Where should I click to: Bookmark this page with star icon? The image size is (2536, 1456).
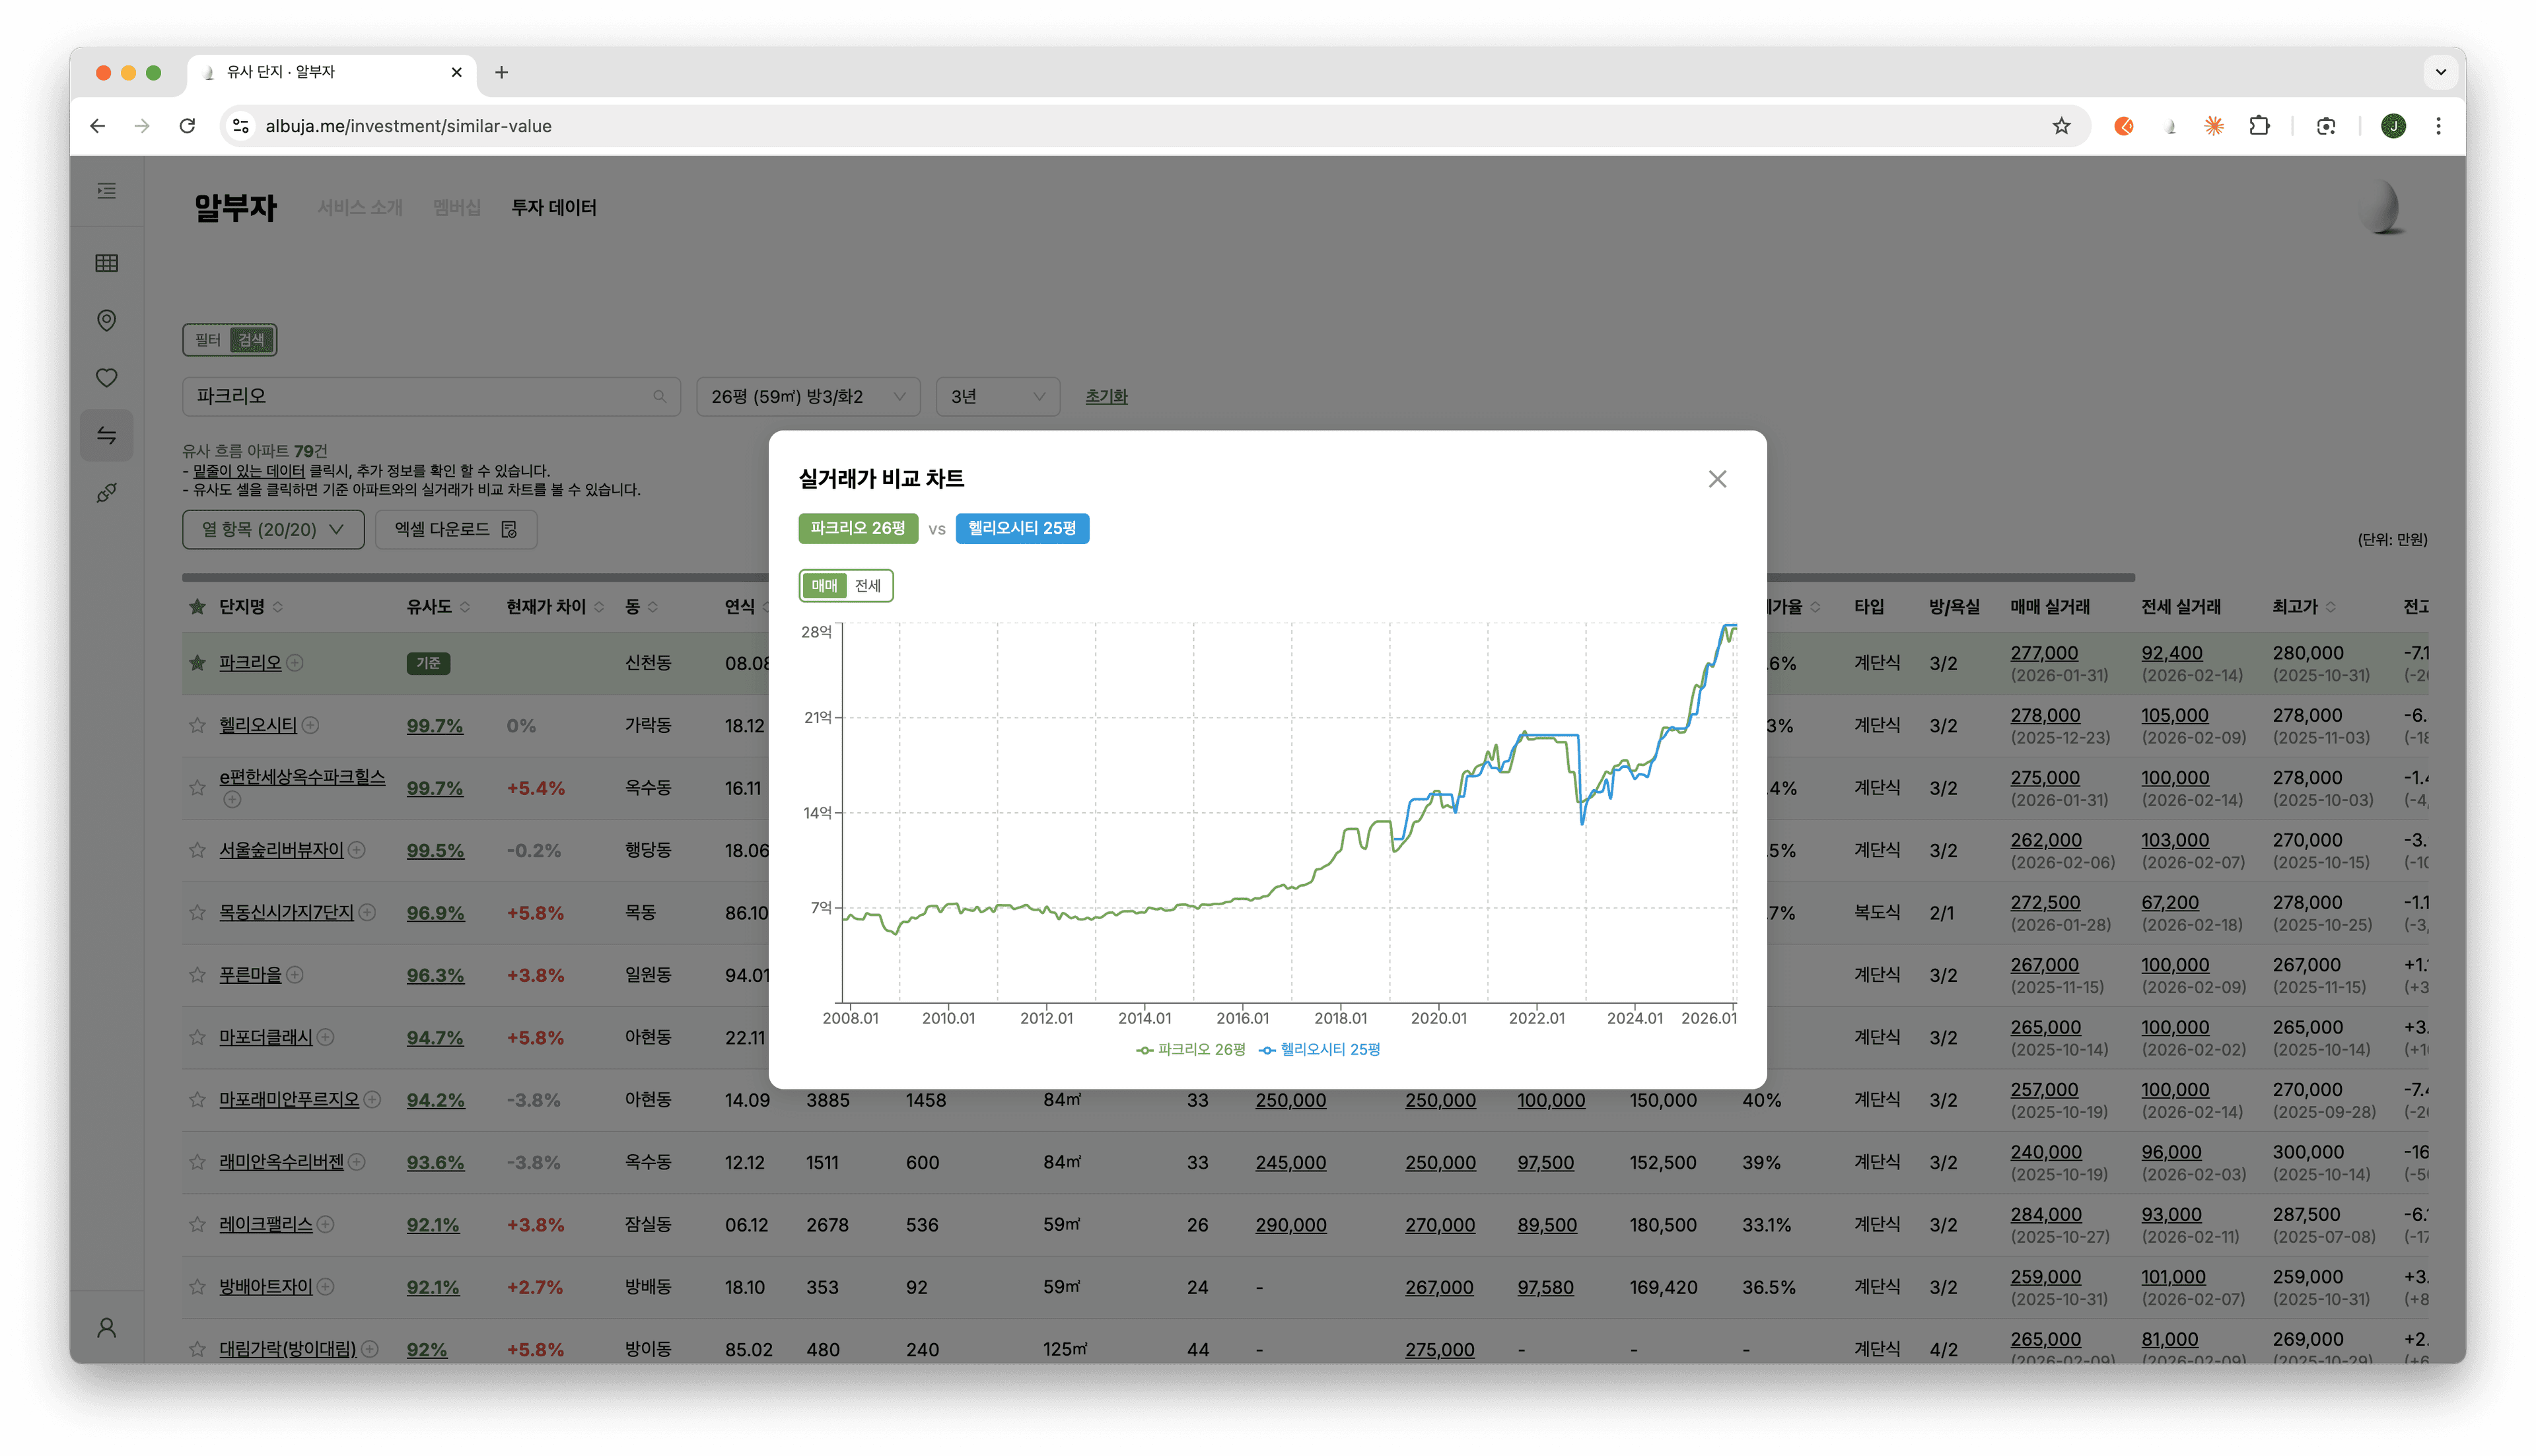tap(2061, 126)
